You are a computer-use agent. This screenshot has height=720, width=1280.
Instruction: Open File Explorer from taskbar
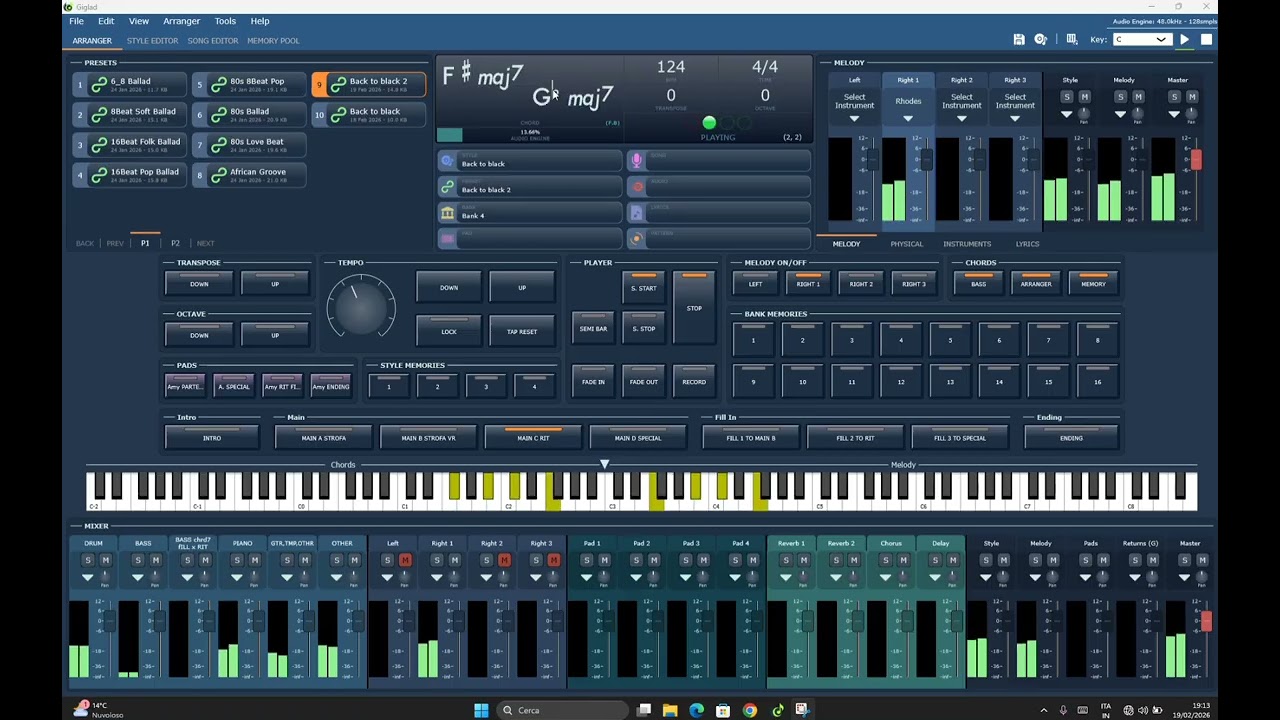670,710
